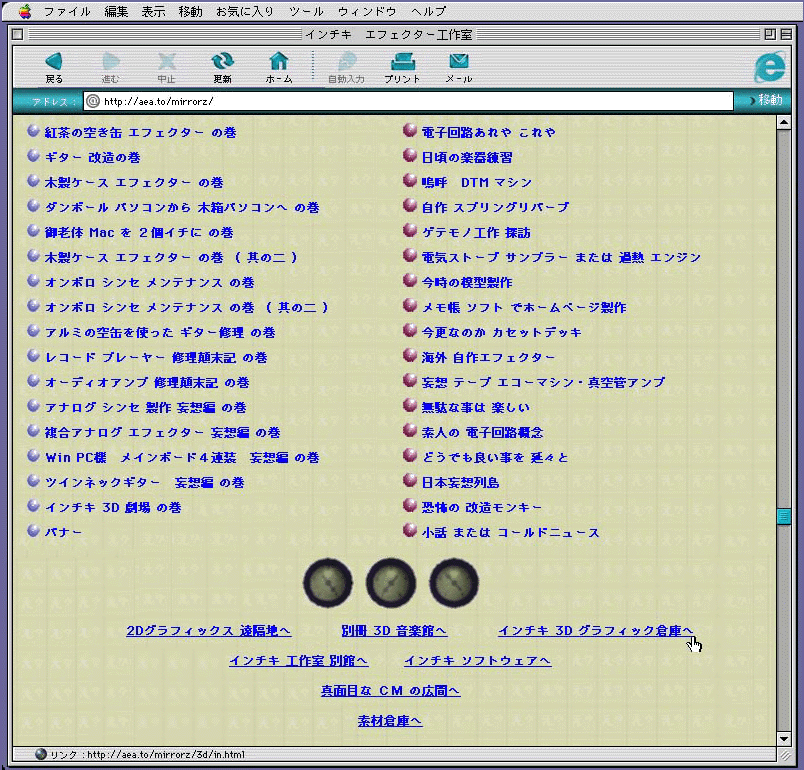Image resolution: width=804 pixels, height=770 pixels.
Task: Click the Print (プリント) printer icon
Action: click(402, 62)
